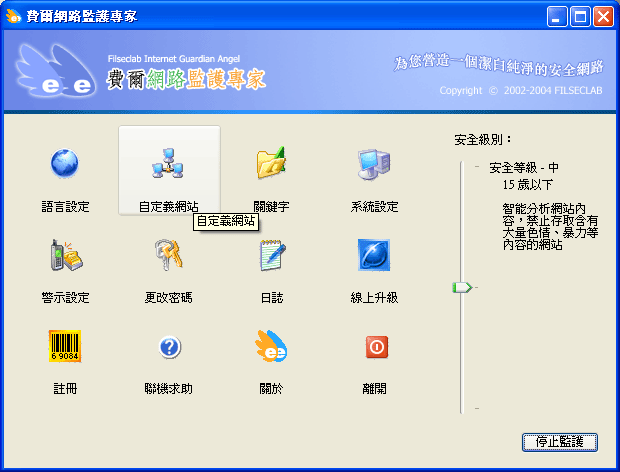Close the 費爾網路監護專家 window
620x472 pixels.
pyautogui.click(x=603, y=16)
